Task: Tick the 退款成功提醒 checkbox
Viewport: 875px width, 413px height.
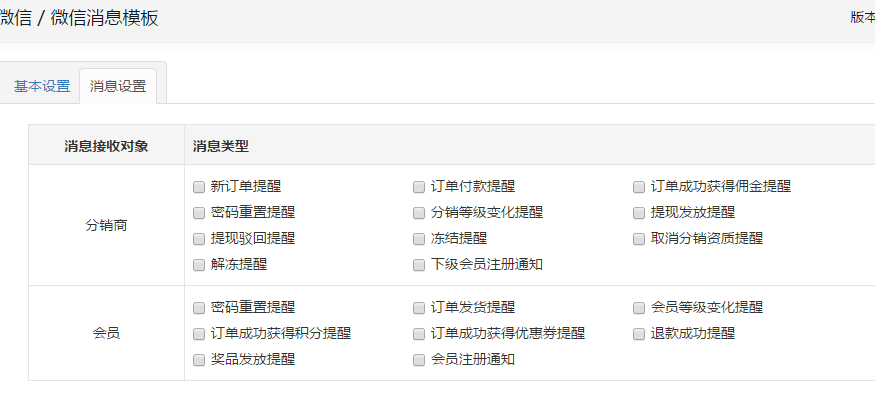Action: (639, 333)
